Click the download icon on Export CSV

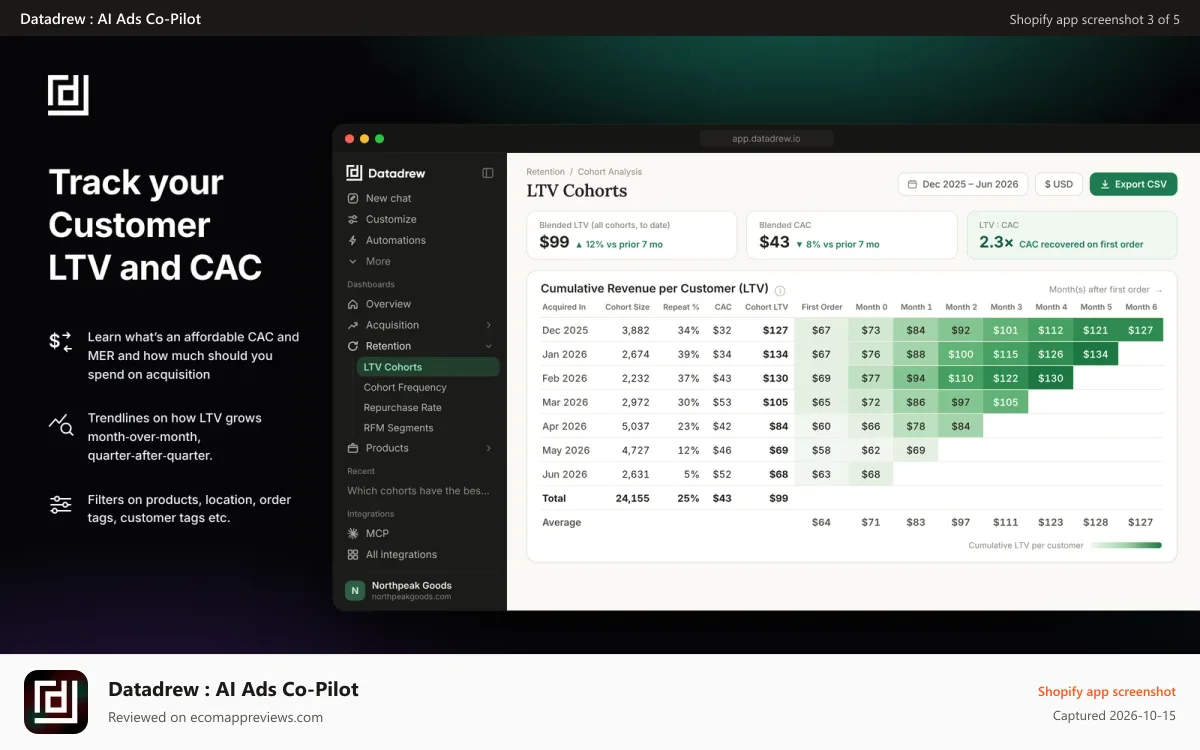pos(1105,184)
